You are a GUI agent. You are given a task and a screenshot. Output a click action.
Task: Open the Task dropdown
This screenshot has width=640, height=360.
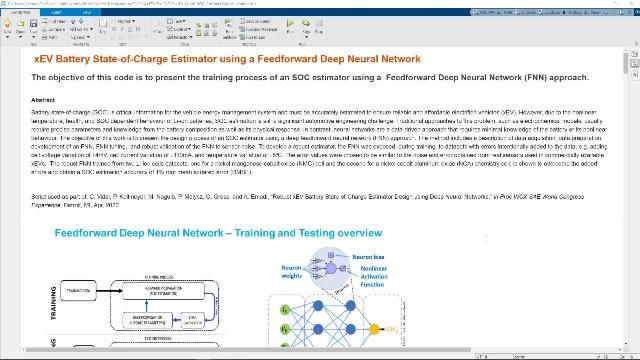pos(177,21)
